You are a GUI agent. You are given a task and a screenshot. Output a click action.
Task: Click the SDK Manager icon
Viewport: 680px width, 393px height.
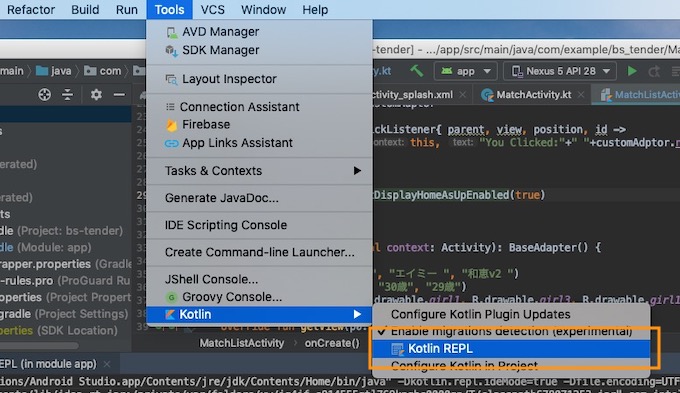pos(172,51)
